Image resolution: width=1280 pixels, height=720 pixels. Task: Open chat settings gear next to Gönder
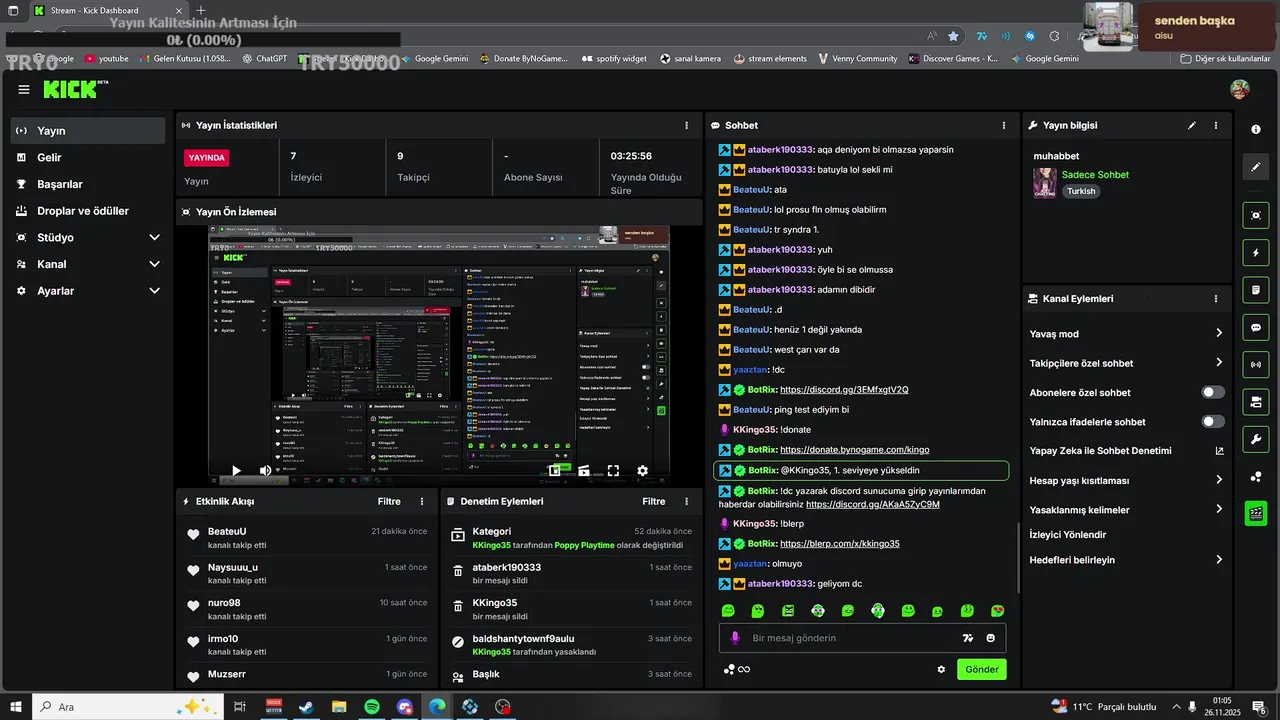tap(941, 669)
